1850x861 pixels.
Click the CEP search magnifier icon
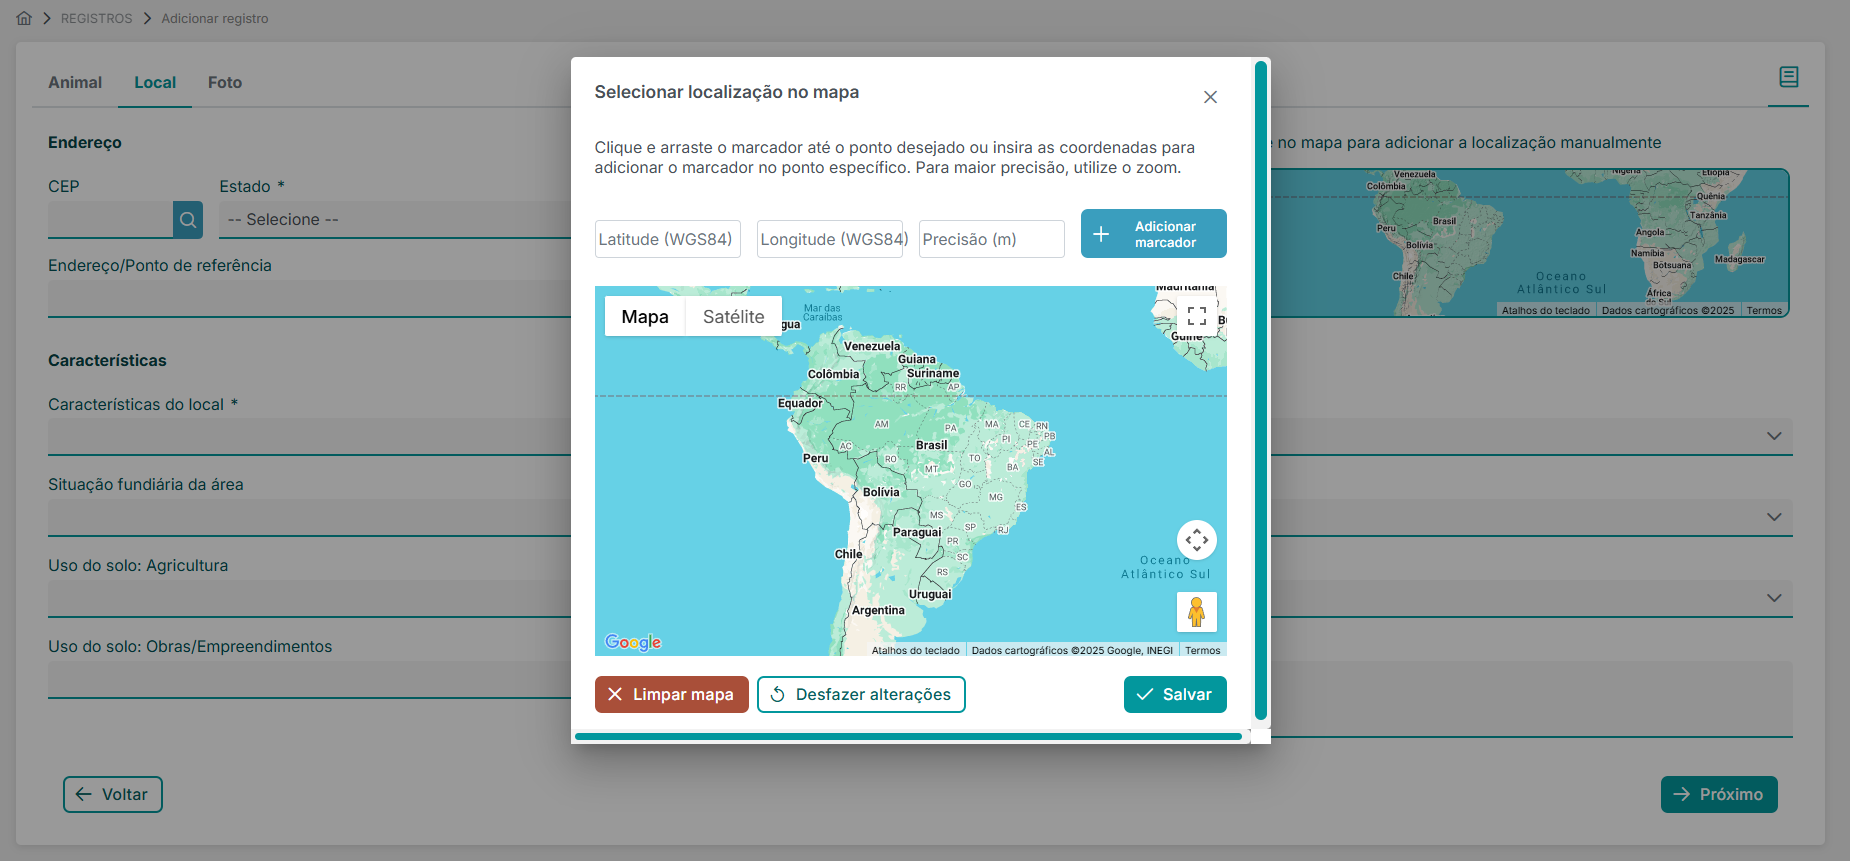pyautogui.click(x=187, y=220)
